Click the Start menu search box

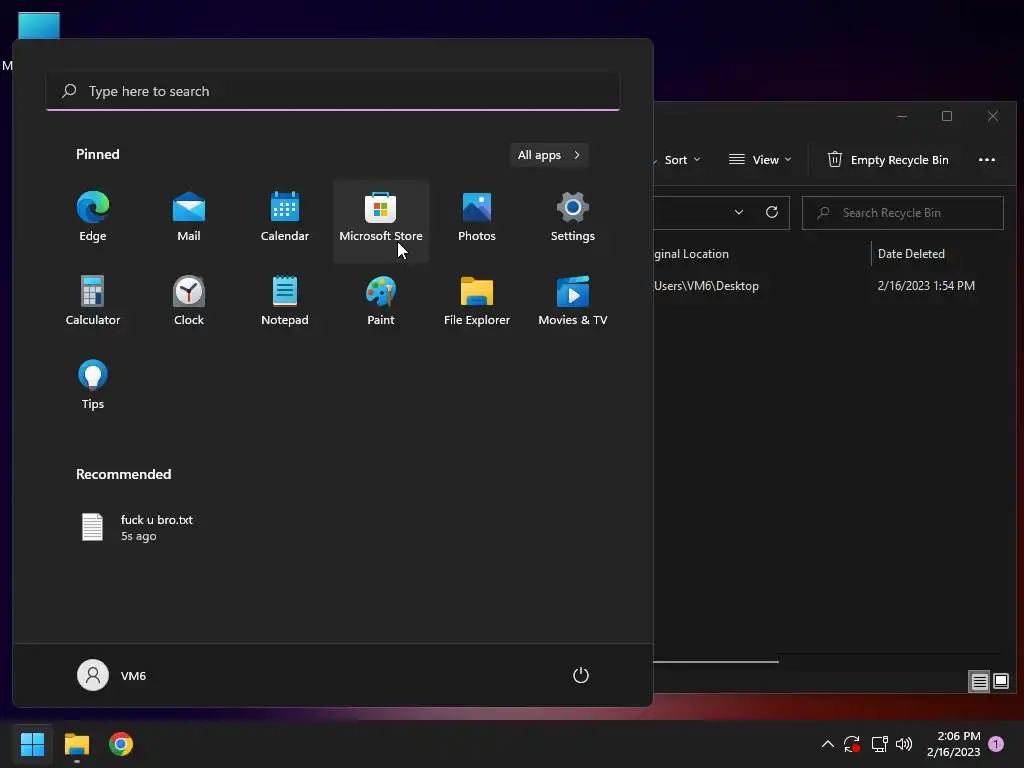333,91
